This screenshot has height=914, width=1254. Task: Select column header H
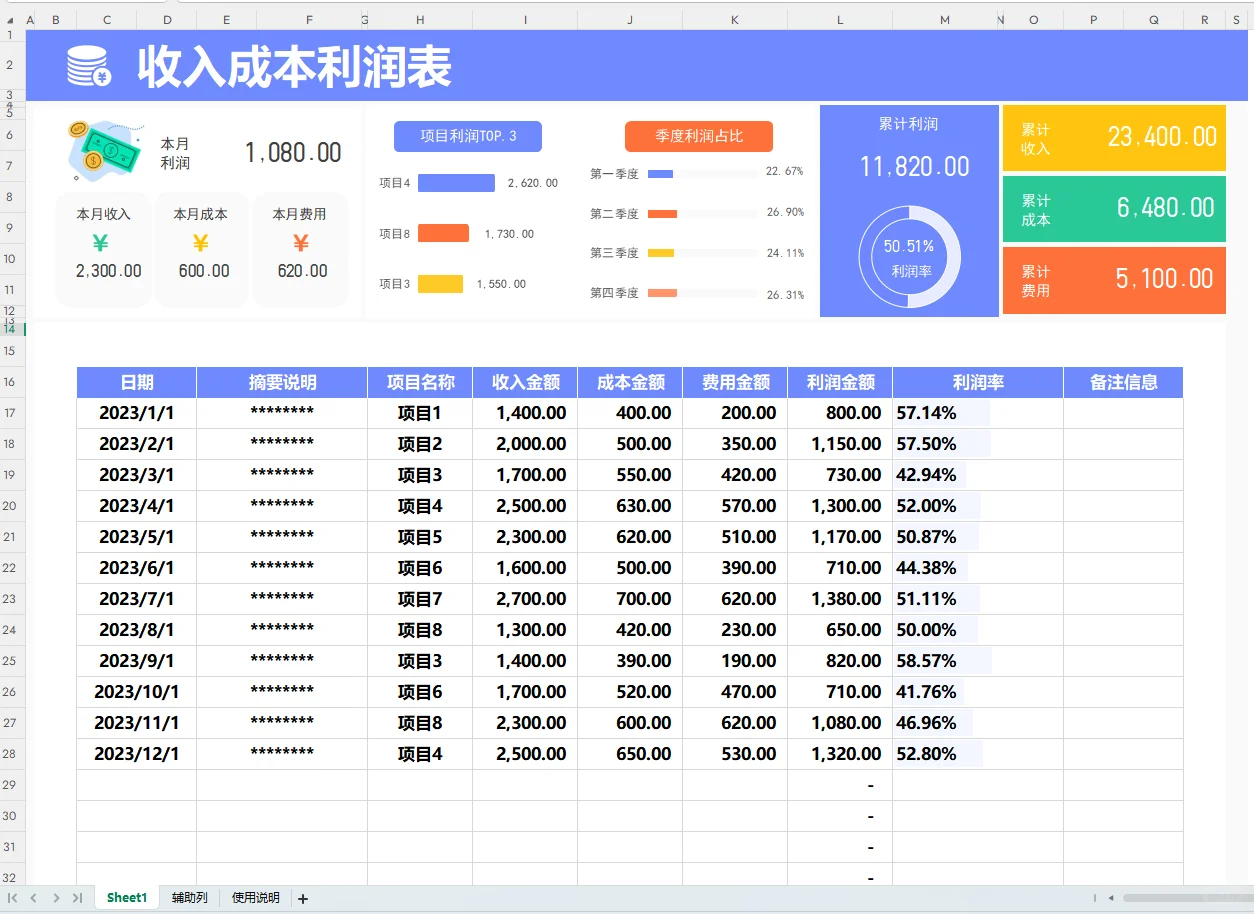pyautogui.click(x=419, y=19)
